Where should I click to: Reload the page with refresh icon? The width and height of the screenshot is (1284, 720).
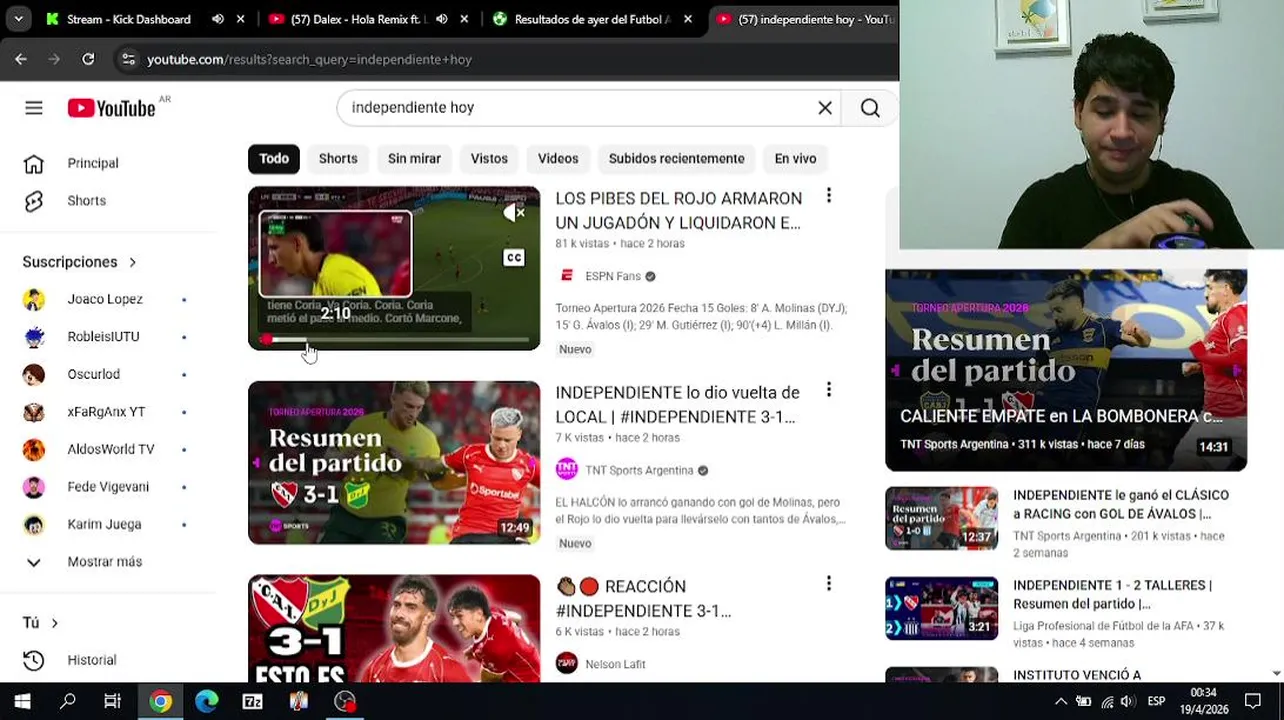click(x=88, y=59)
